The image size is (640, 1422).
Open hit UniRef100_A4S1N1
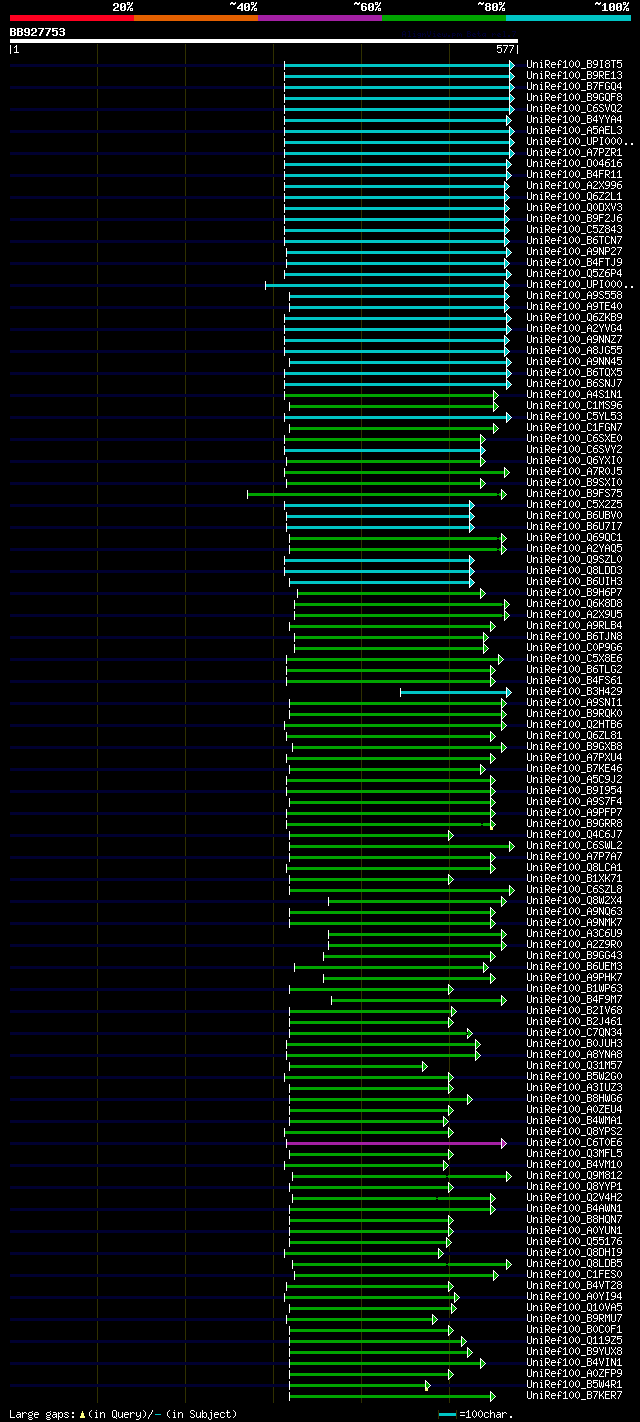point(574,394)
